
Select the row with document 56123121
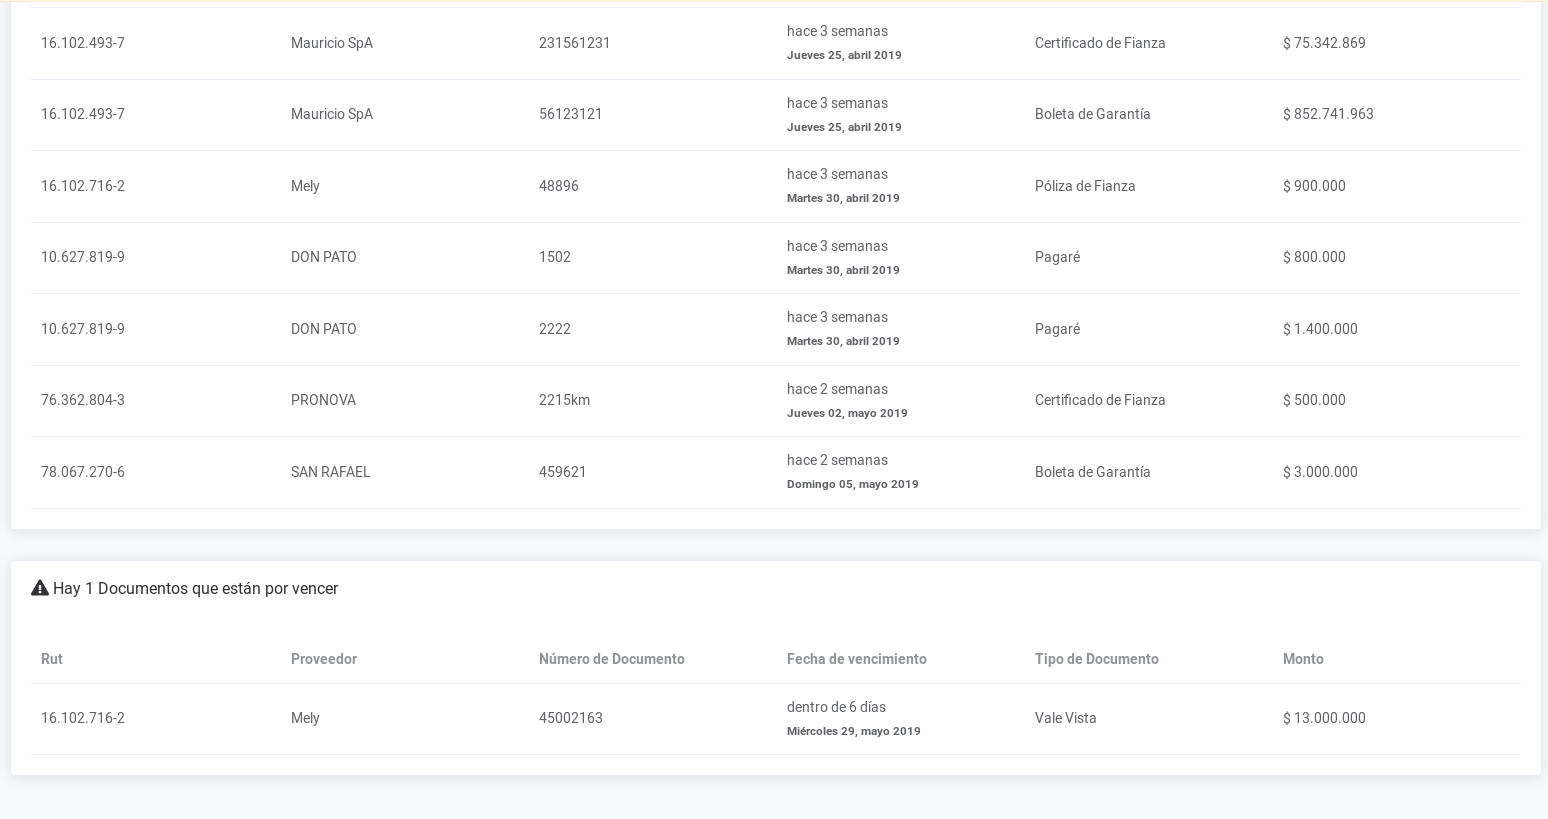point(570,114)
